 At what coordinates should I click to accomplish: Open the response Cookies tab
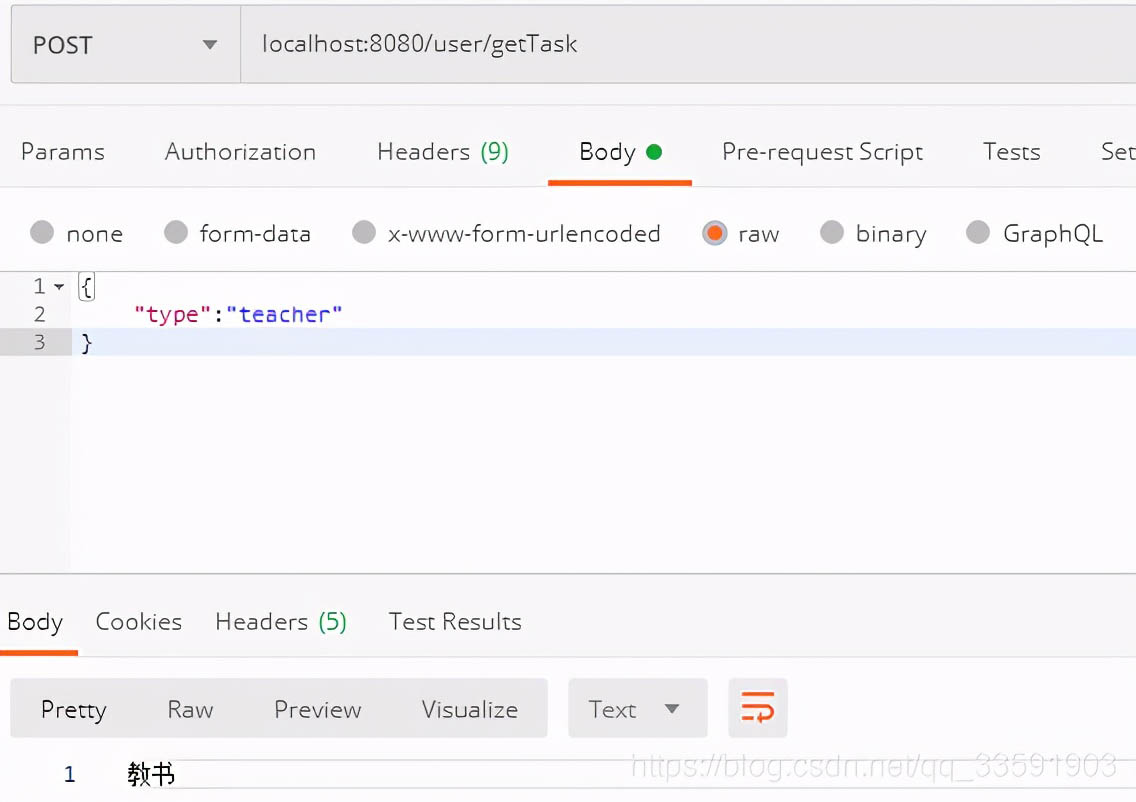(x=138, y=622)
